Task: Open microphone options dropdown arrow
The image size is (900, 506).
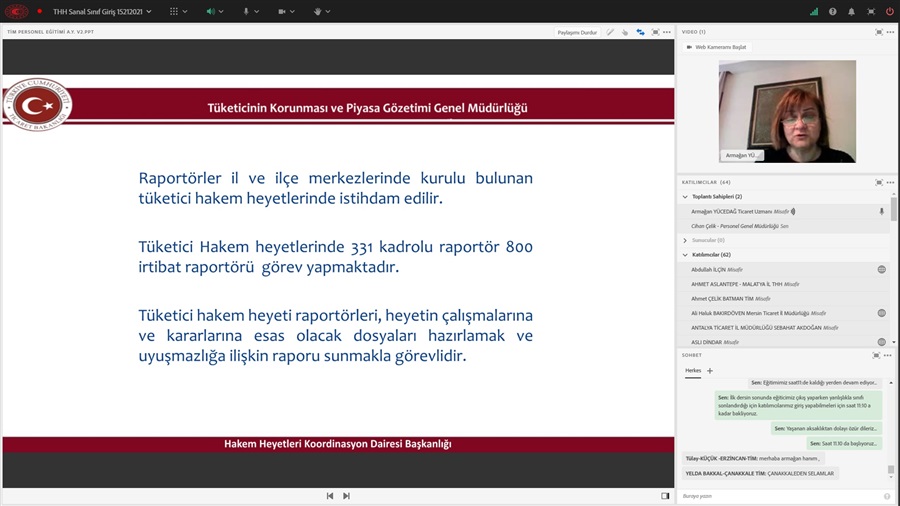Action: [x=257, y=11]
